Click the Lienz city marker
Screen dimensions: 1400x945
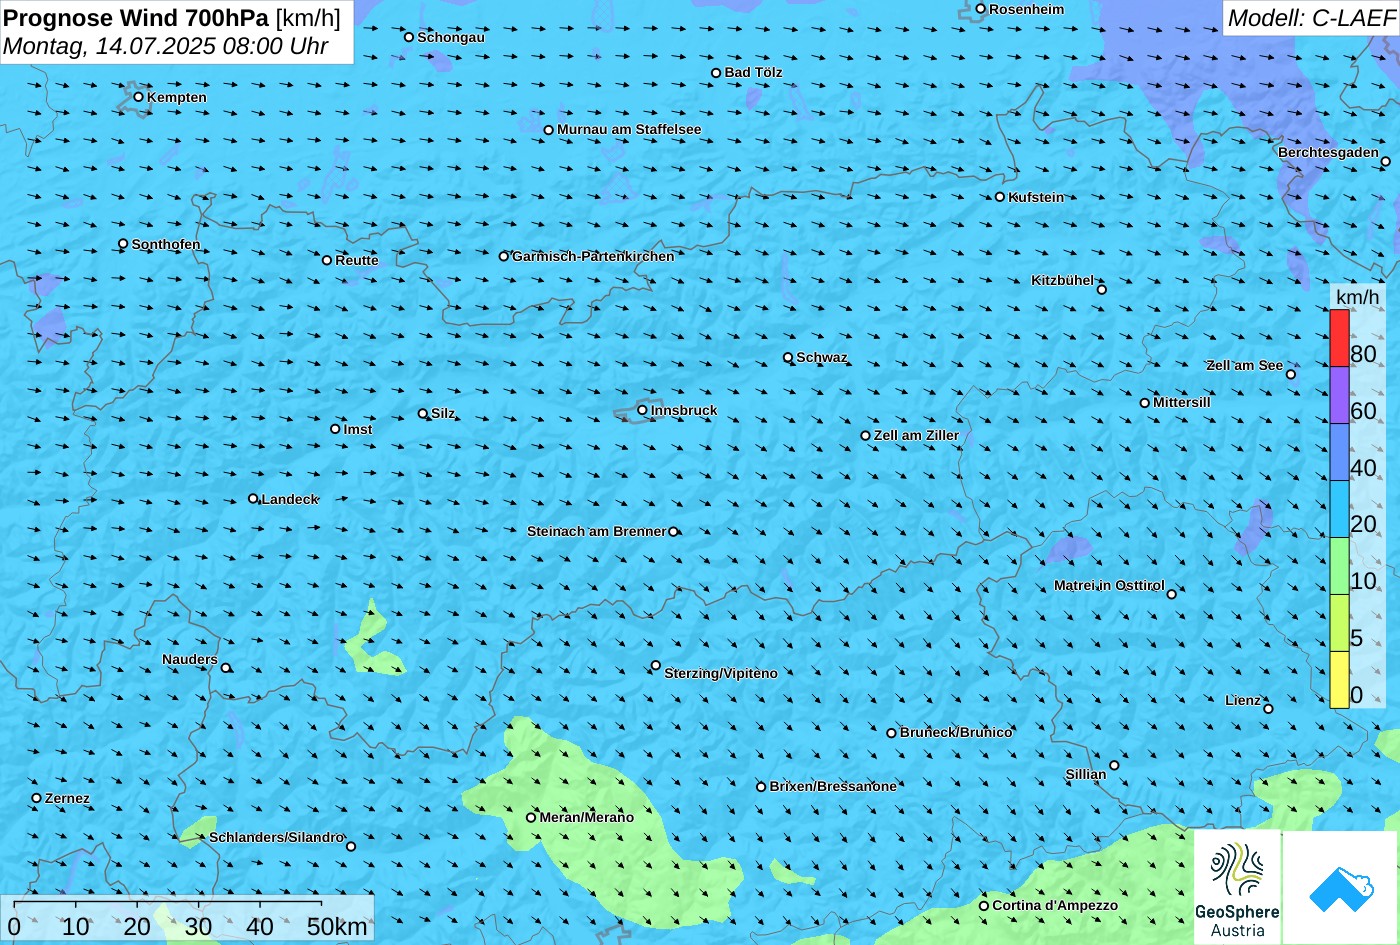(1268, 709)
